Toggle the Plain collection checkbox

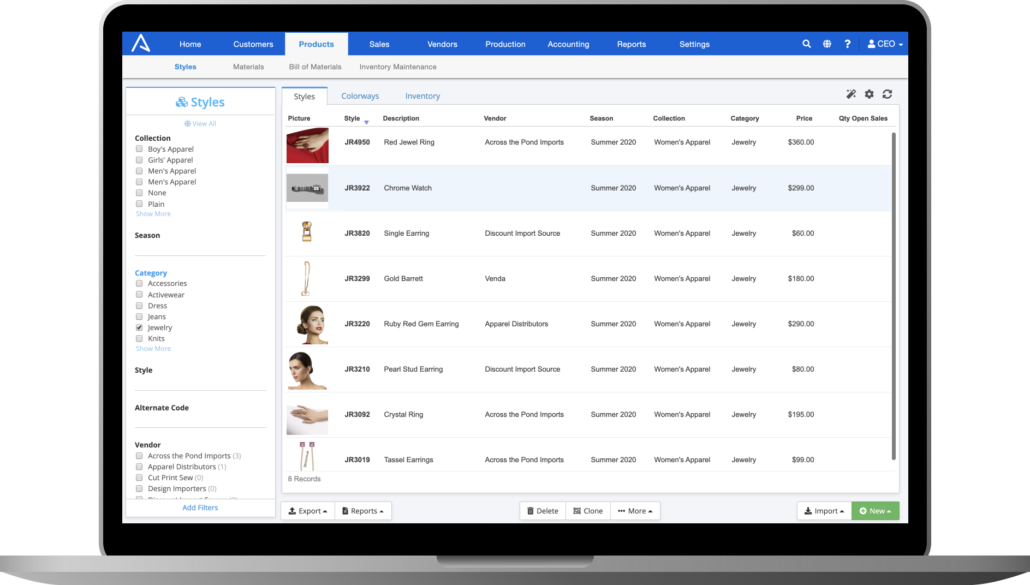[139, 204]
